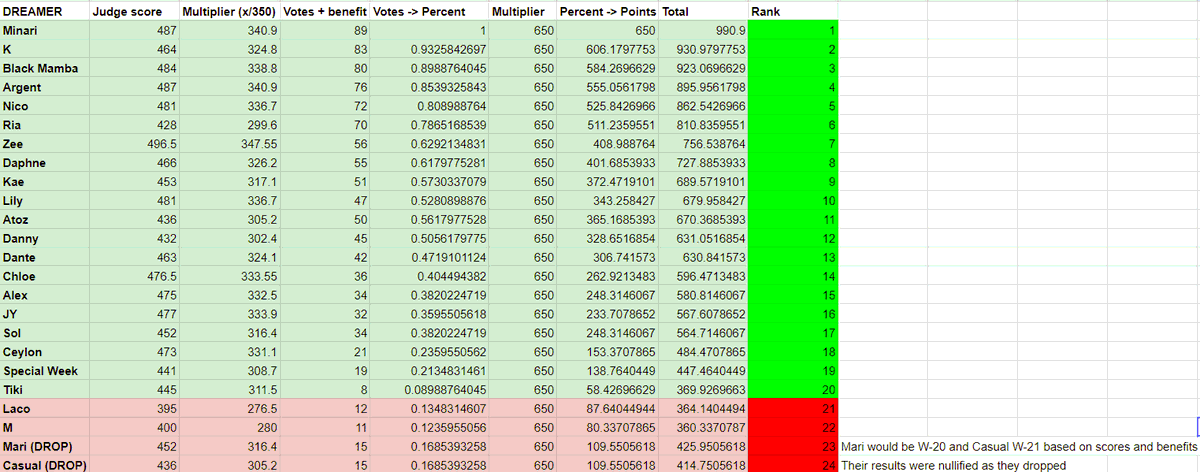Viewport: 1200px width, 472px height.
Task: Select the Votes -> Percent header cell
Action: tap(430, 12)
